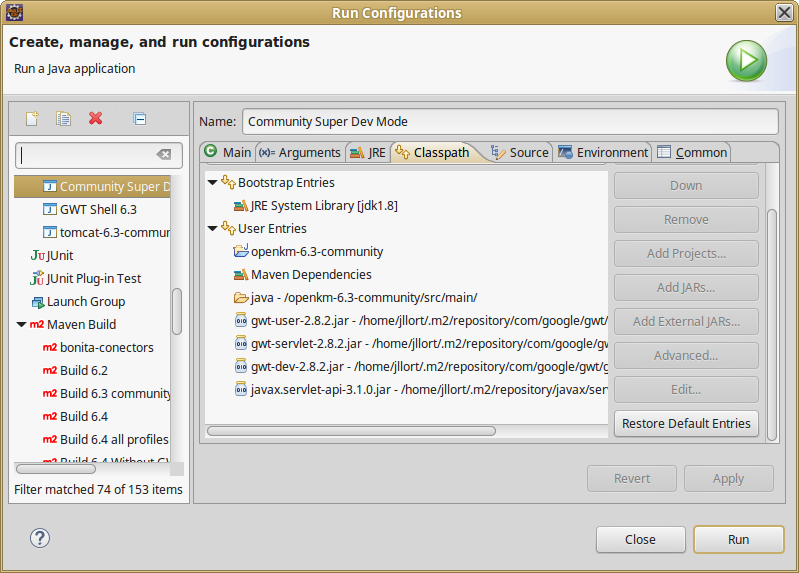Viewport: 799px width, 573px height.
Task: Click the m2 icon next to Maven Build
Action: (x=37, y=324)
